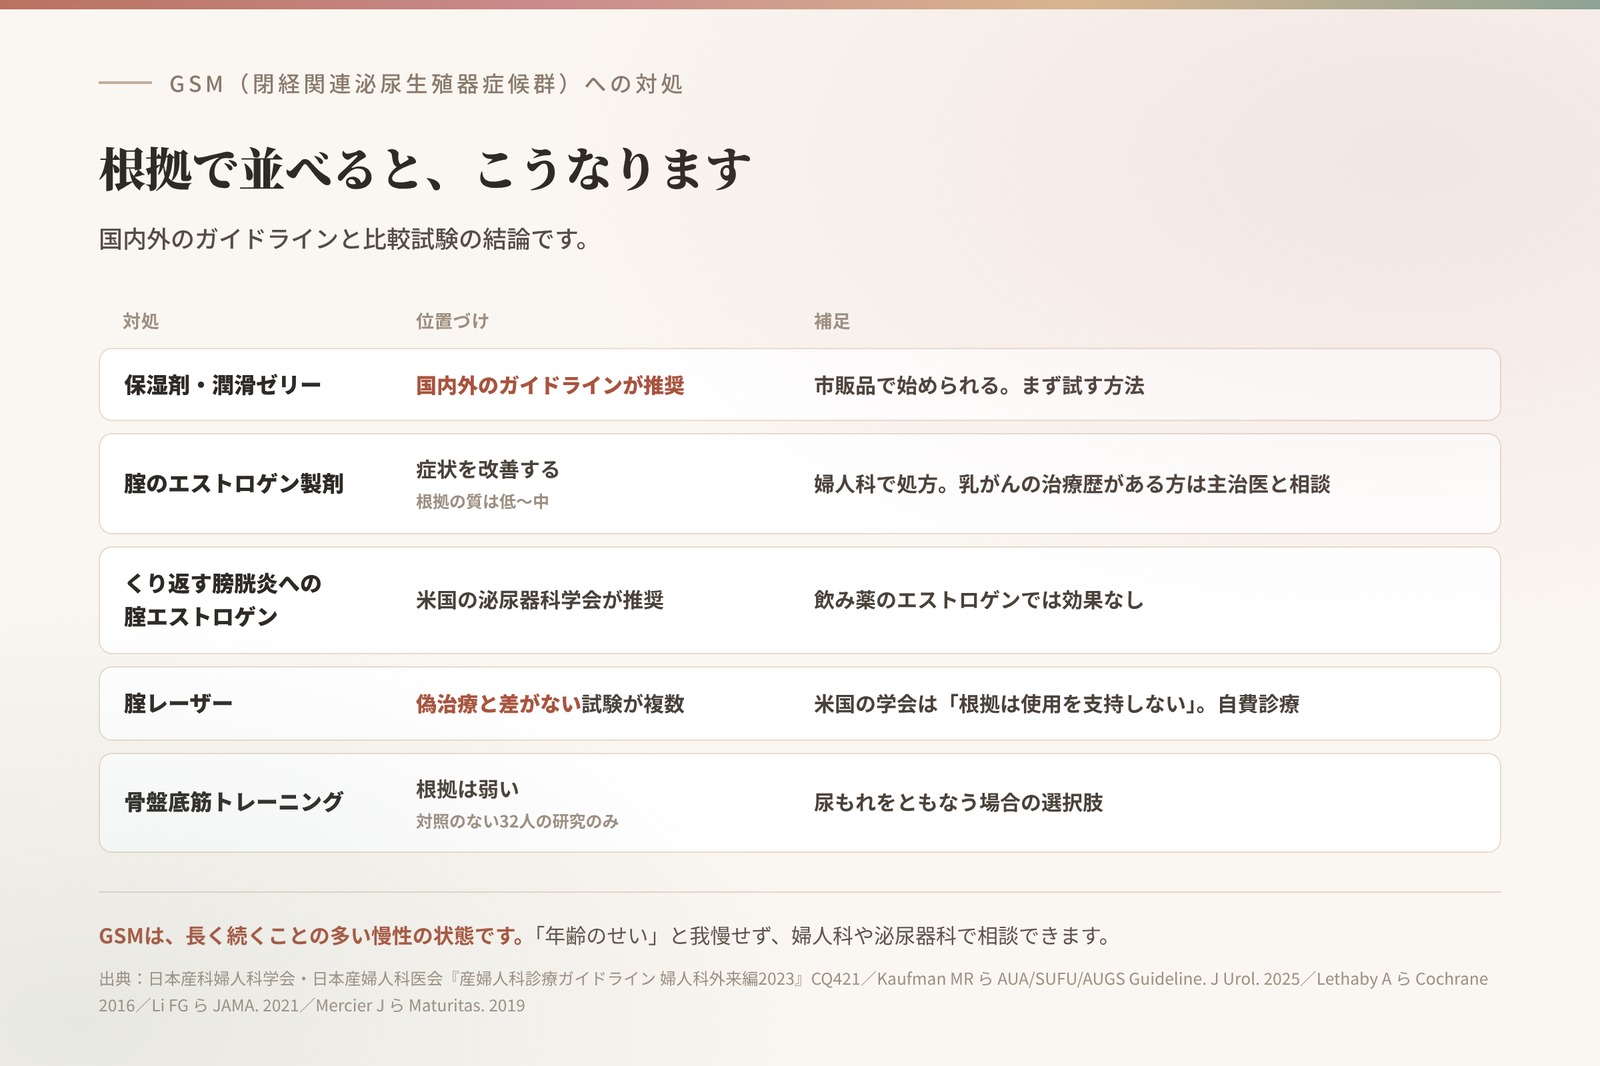Click the note 婦人科で処方。乳がんの治療歴がある方は主治医と相談
The height and width of the screenshot is (1066, 1600).
tap(1072, 484)
